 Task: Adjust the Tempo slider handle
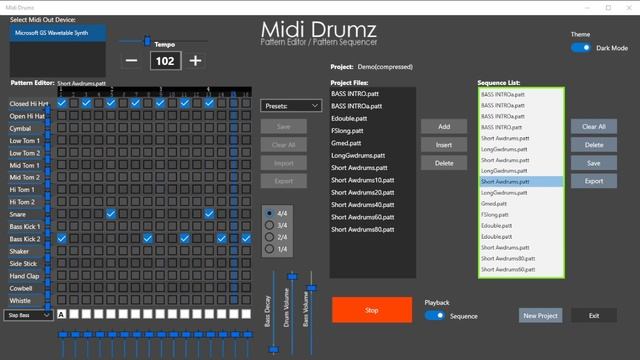147,40
